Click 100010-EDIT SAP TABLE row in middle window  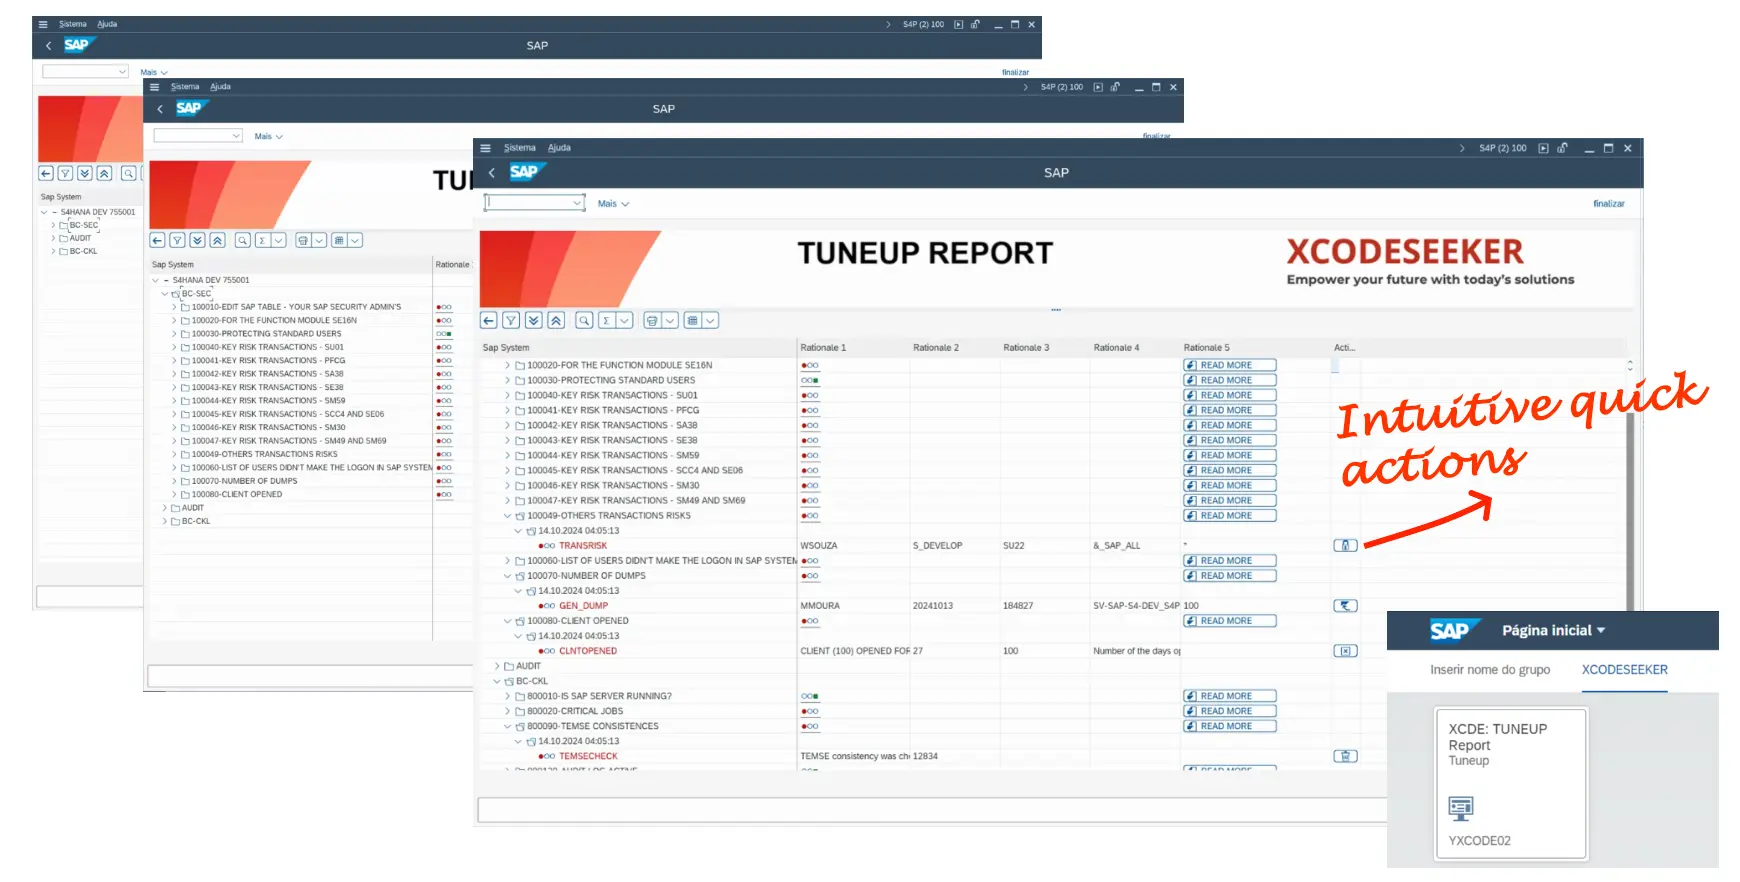tap(296, 307)
